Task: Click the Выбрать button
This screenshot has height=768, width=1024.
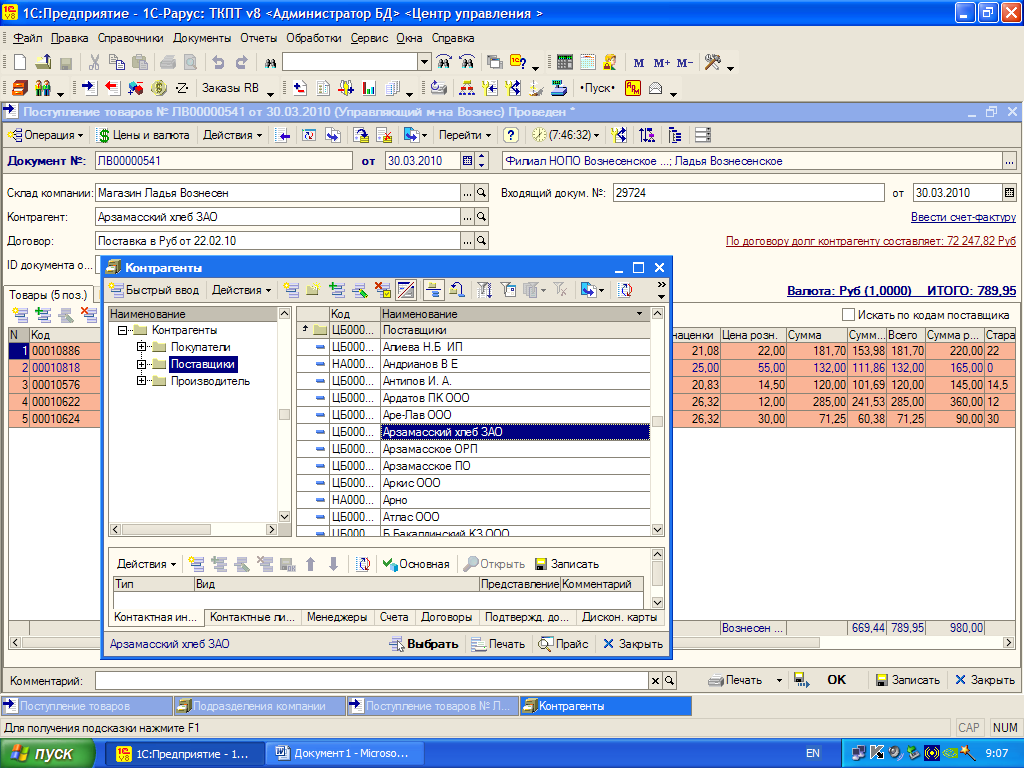Action: click(424, 644)
